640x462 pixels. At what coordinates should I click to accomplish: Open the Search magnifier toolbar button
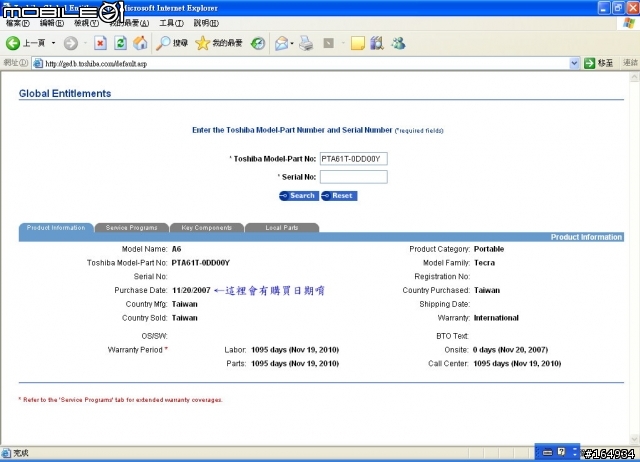pos(172,43)
